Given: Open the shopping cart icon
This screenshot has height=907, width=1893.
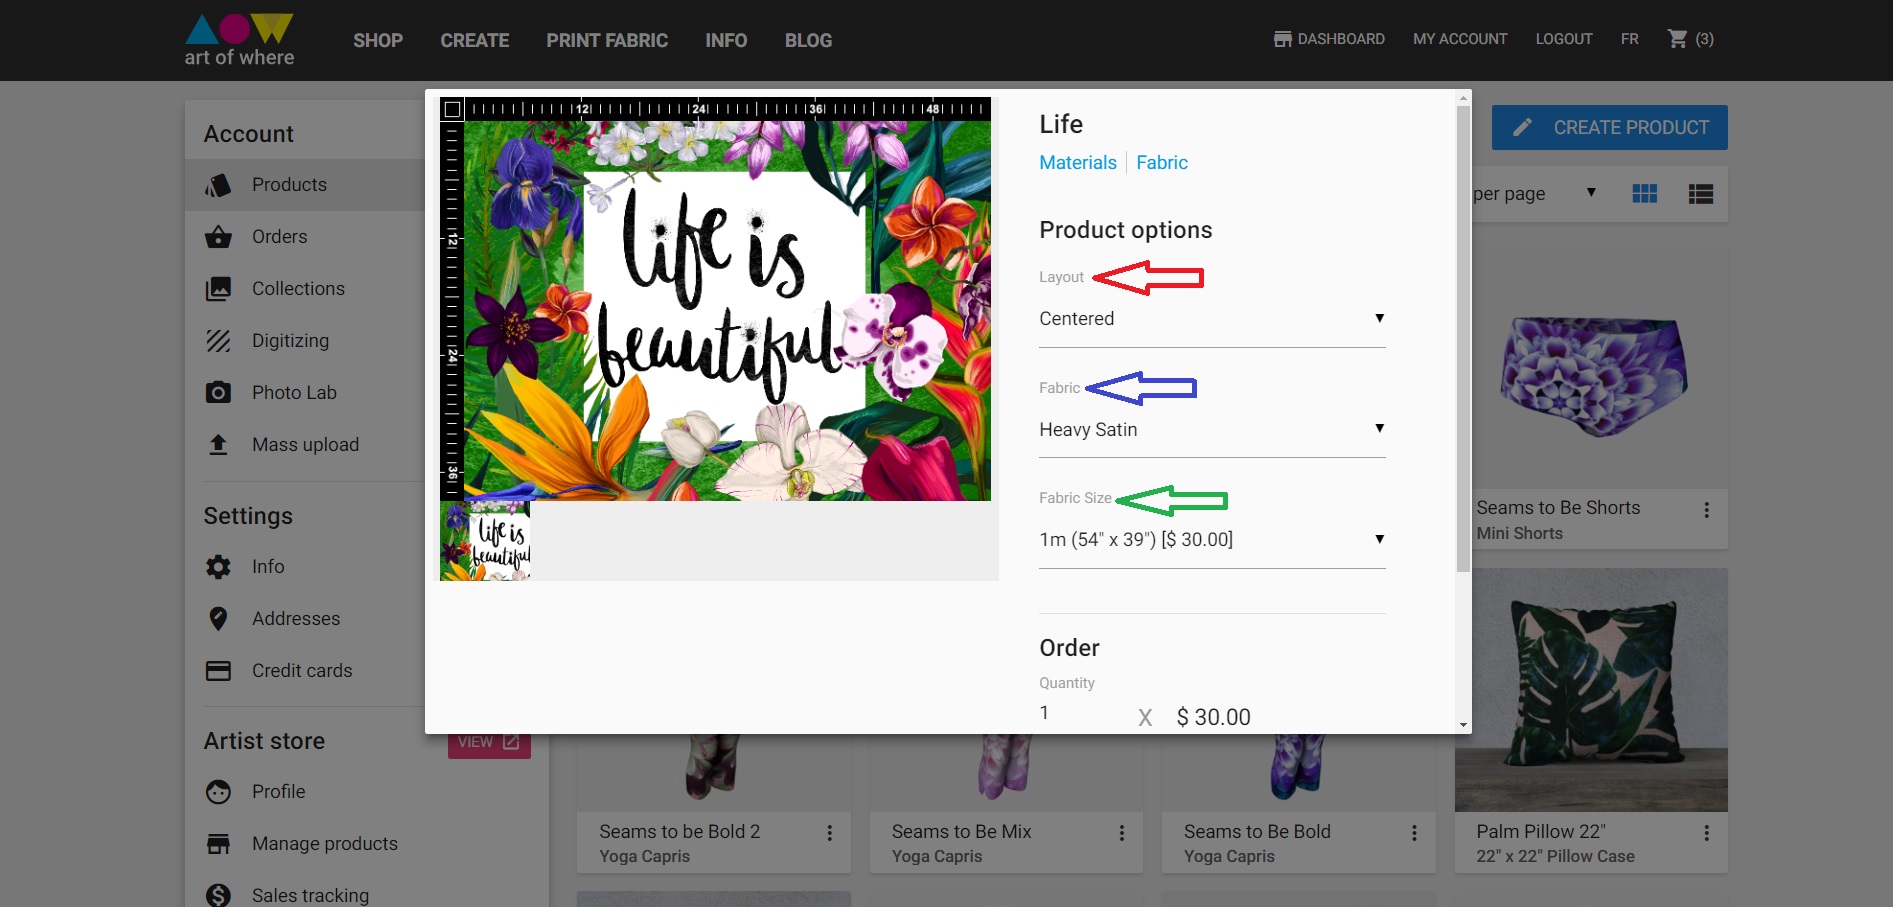Looking at the screenshot, I should pyautogui.click(x=1677, y=39).
